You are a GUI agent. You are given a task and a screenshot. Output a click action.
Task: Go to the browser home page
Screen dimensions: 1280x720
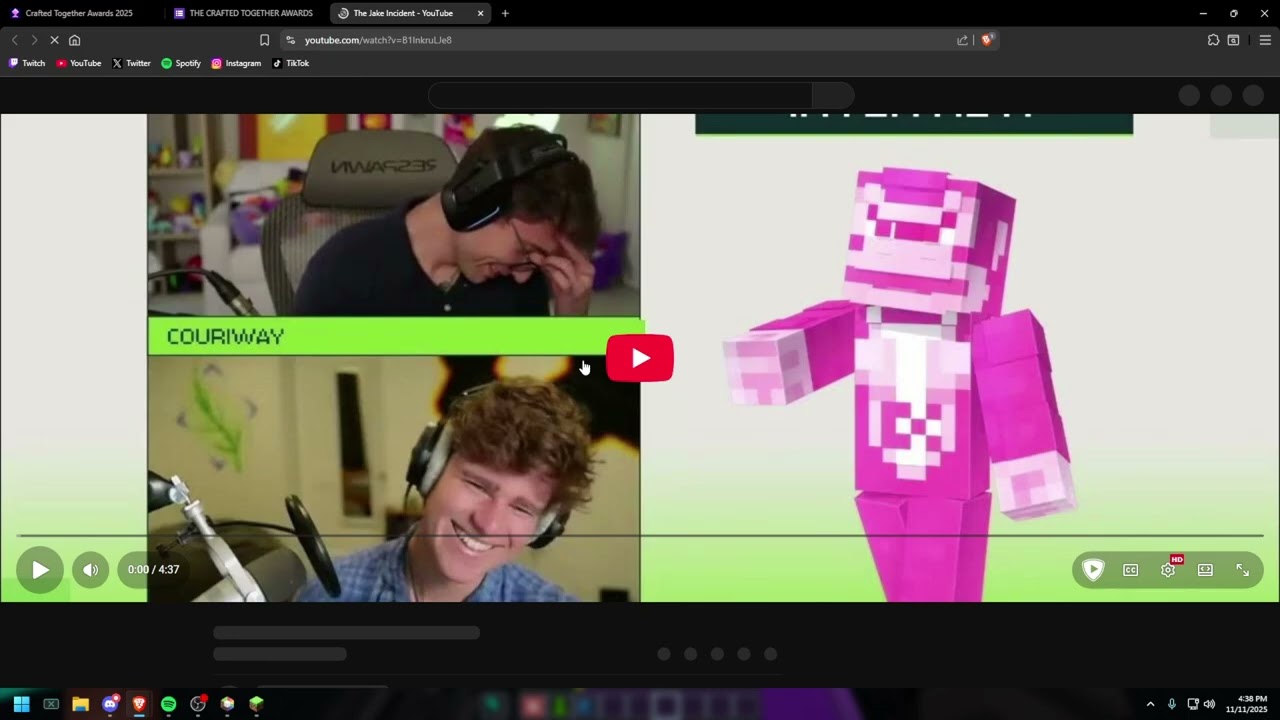click(74, 40)
